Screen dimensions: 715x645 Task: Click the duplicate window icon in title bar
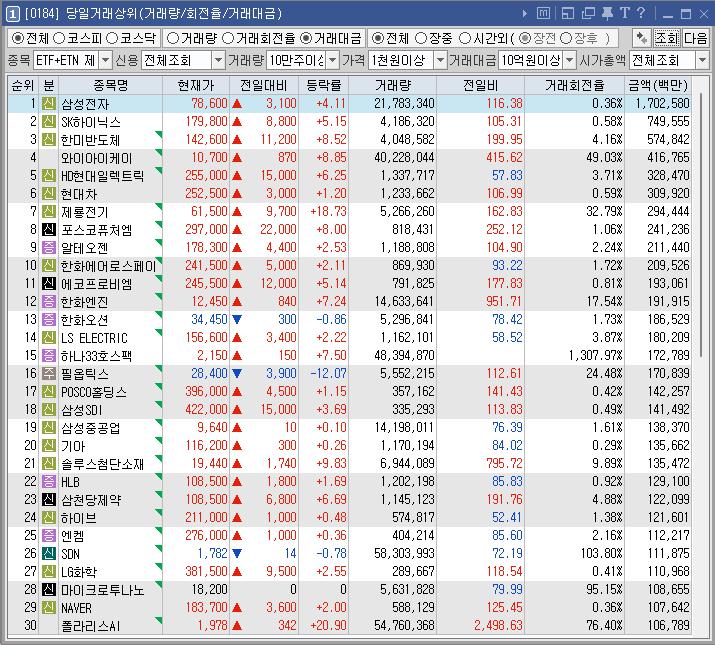tap(588, 14)
